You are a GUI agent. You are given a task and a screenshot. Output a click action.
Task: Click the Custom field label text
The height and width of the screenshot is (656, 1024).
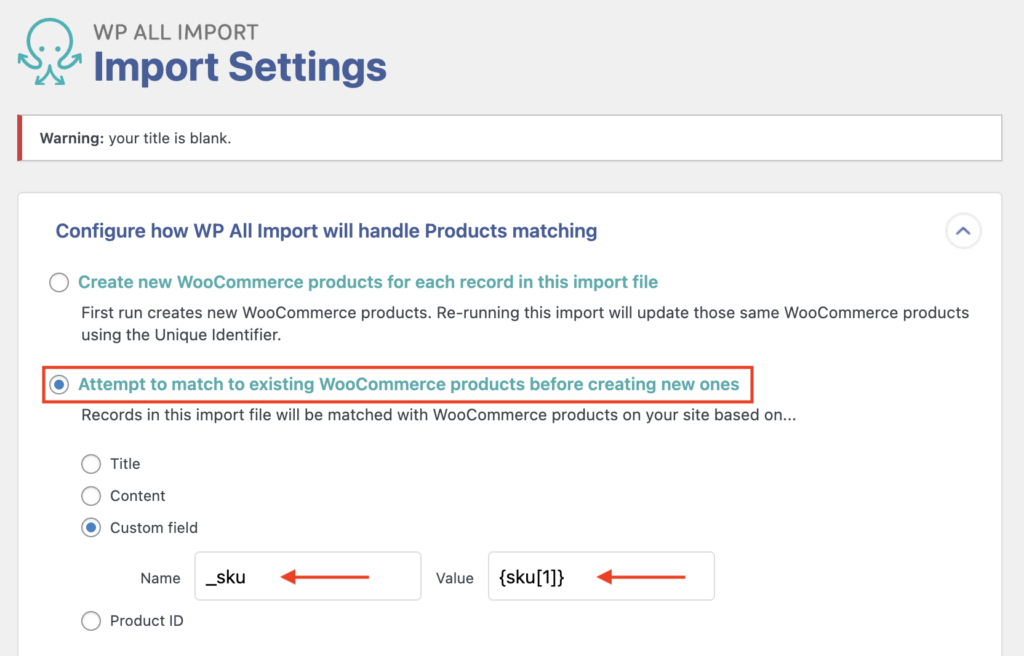153,527
